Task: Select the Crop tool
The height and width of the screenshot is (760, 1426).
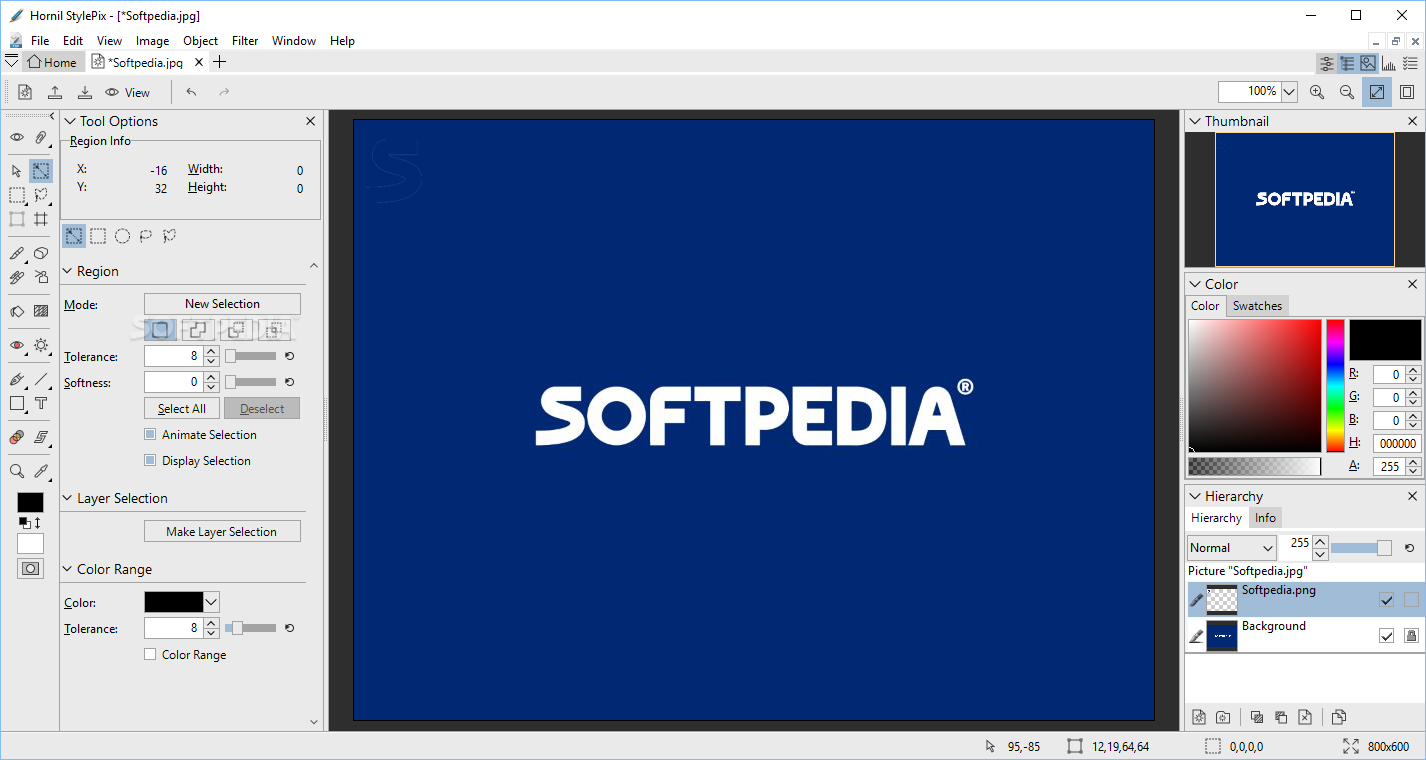Action: 41,219
